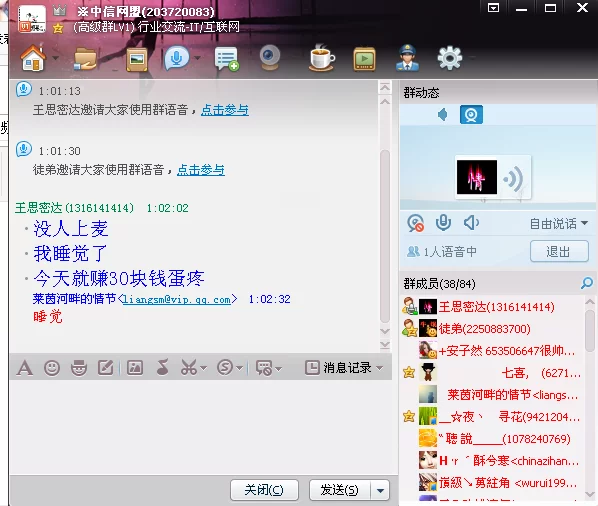Click the S input method icon
The image size is (598, 506).
pos(225,368)
